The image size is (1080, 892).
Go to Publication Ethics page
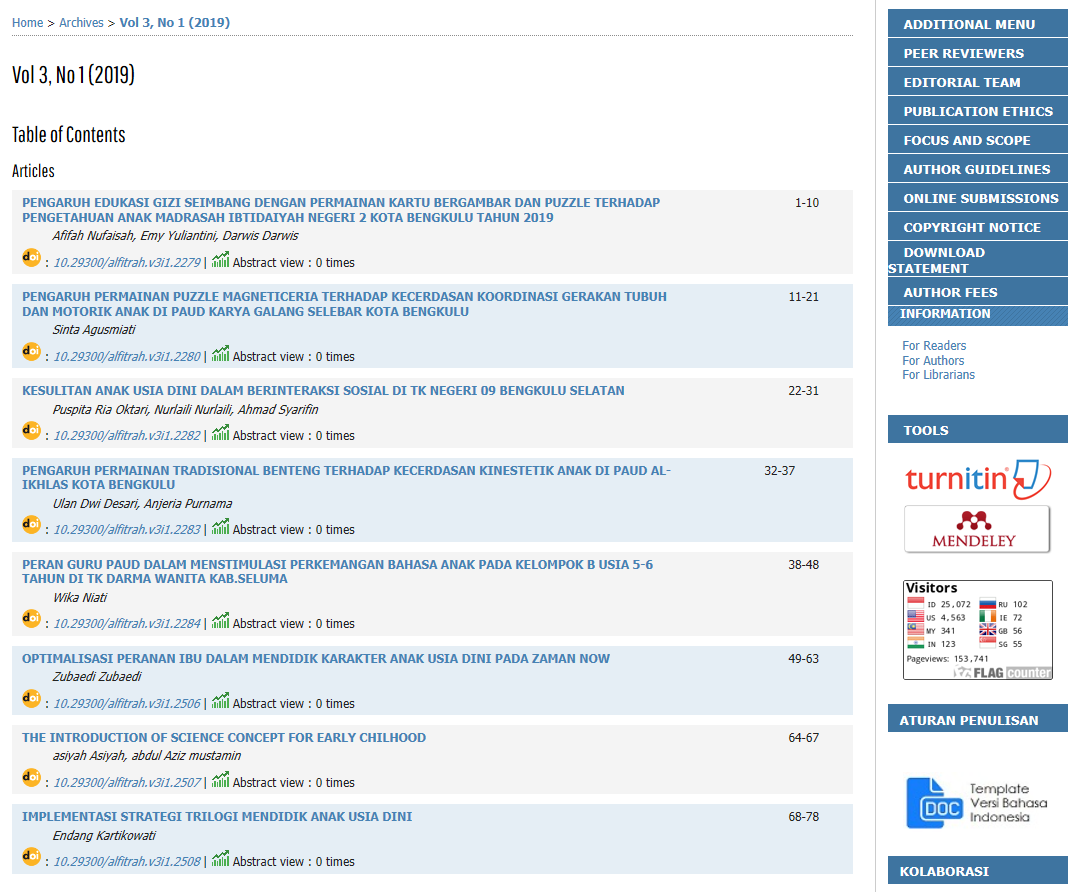click(x=977, y=111)
